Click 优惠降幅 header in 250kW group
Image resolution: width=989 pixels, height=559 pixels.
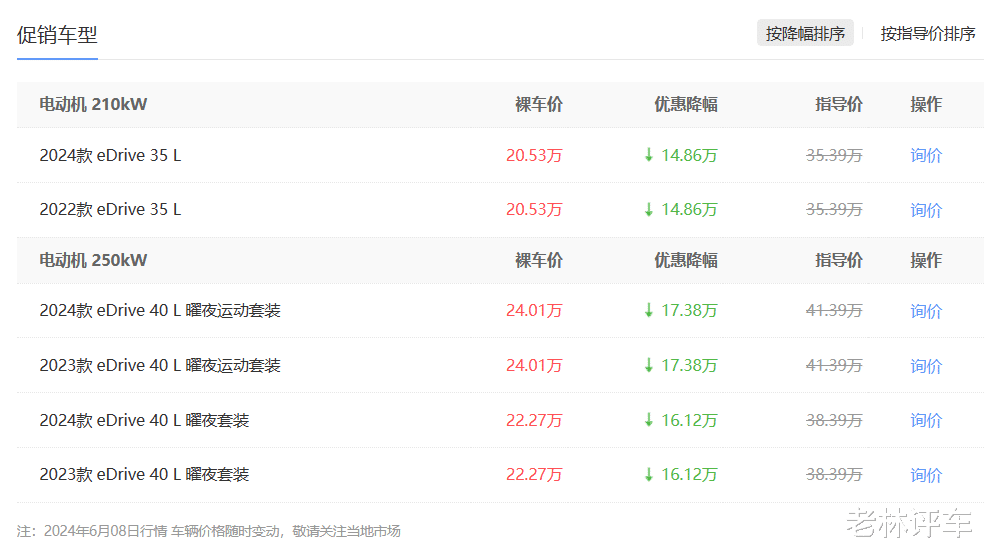(686, 260)
